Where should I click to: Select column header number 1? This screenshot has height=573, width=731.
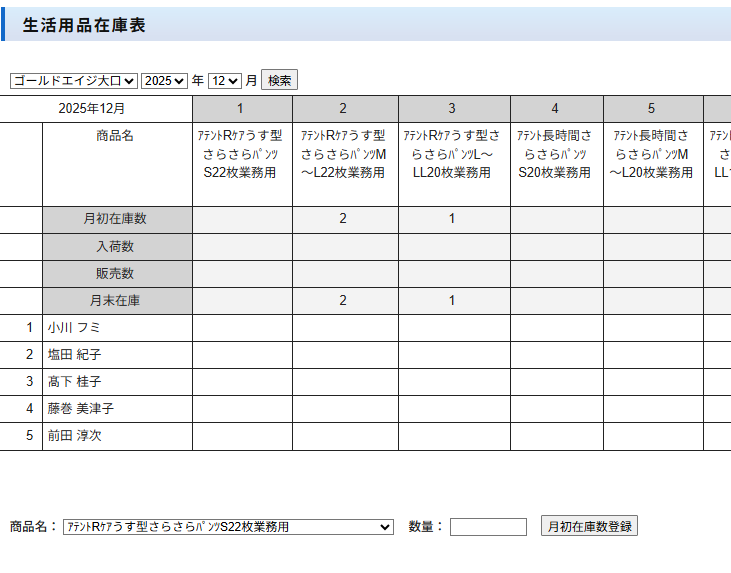pos(242,109)
